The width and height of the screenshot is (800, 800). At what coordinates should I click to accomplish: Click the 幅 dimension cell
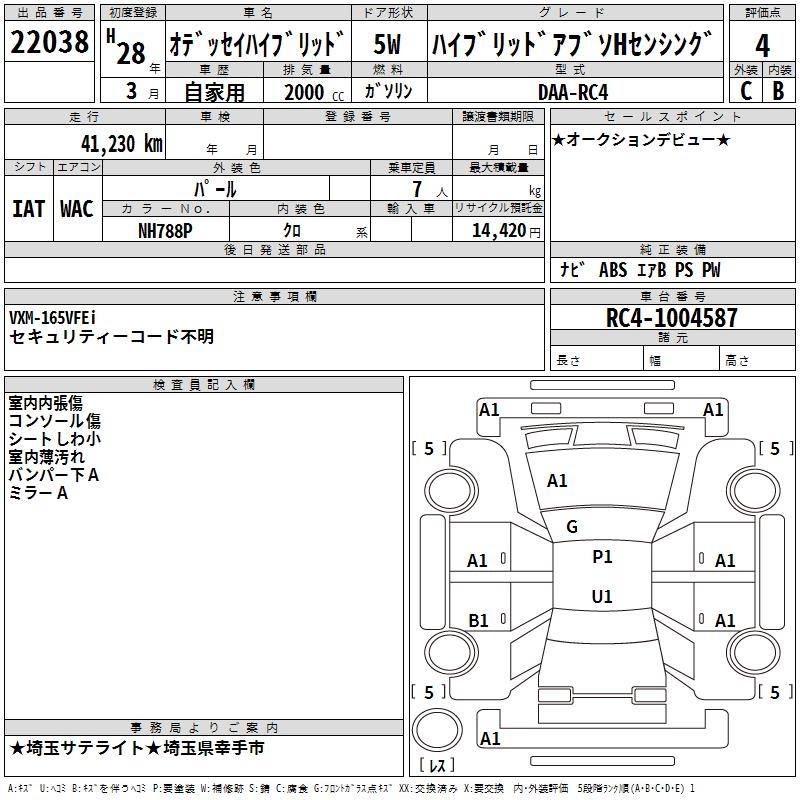[x=682, y=359]
